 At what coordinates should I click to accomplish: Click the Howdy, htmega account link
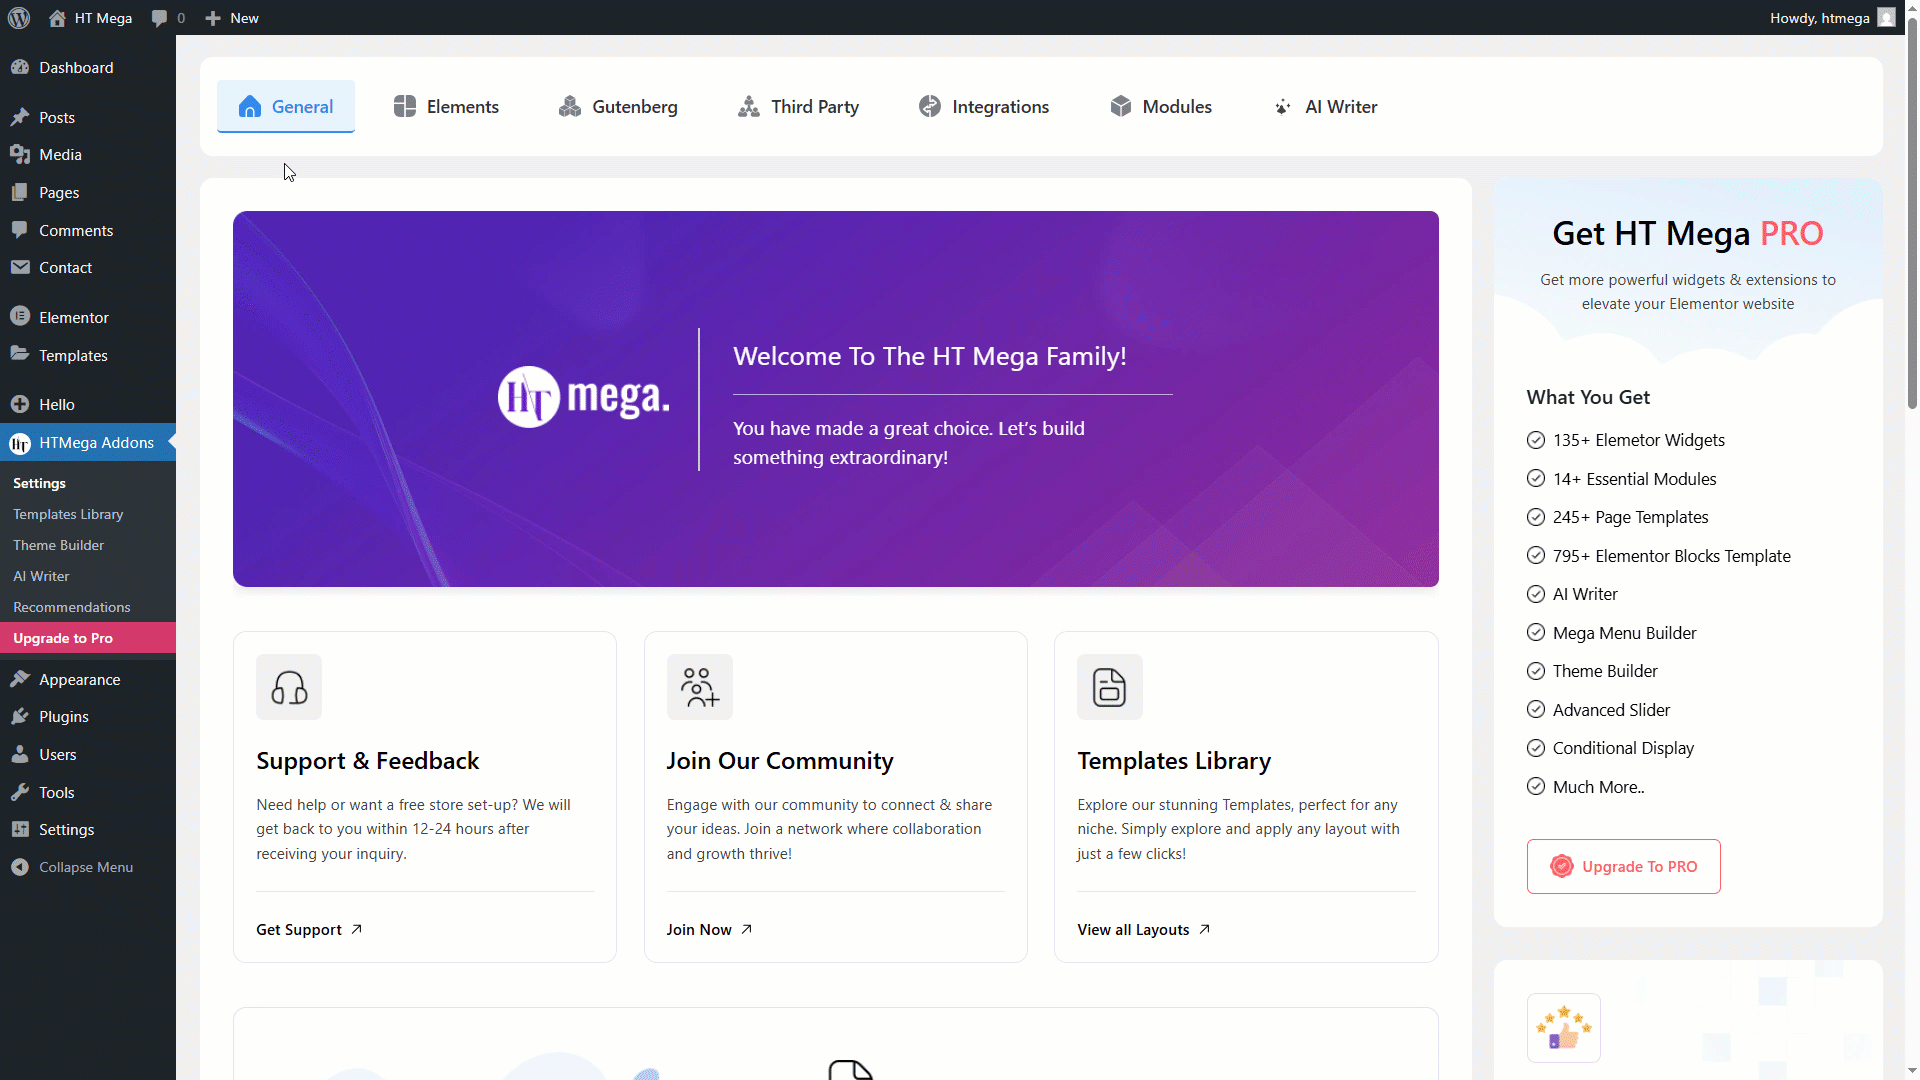click(x=1832, y=18)
